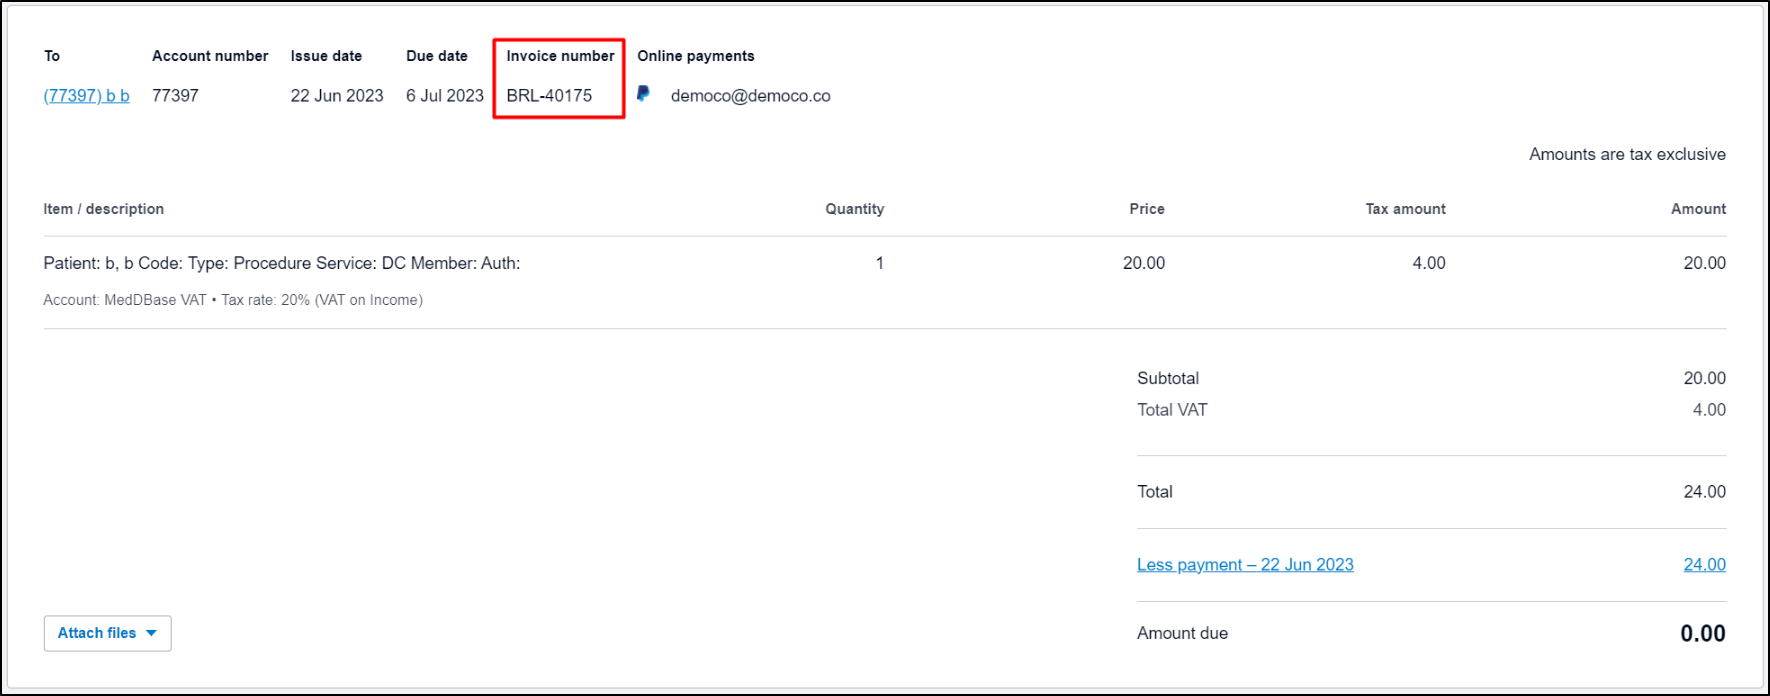Click the 24.00 payment amount link
This screenshot has width=1770, height=696.
click(1704, 565)
